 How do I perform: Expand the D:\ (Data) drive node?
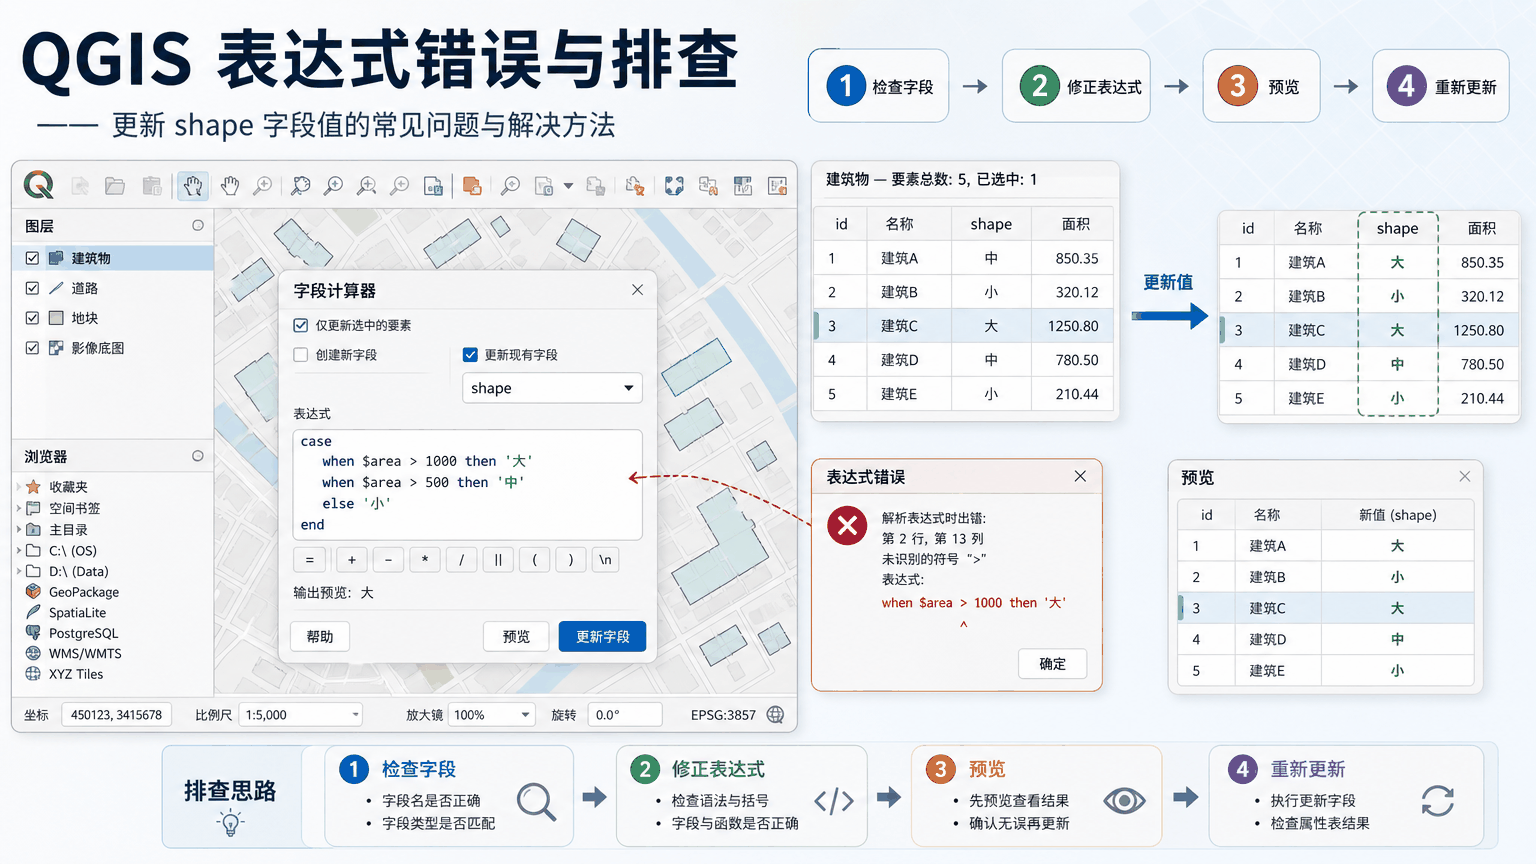(x=19, y=571)
